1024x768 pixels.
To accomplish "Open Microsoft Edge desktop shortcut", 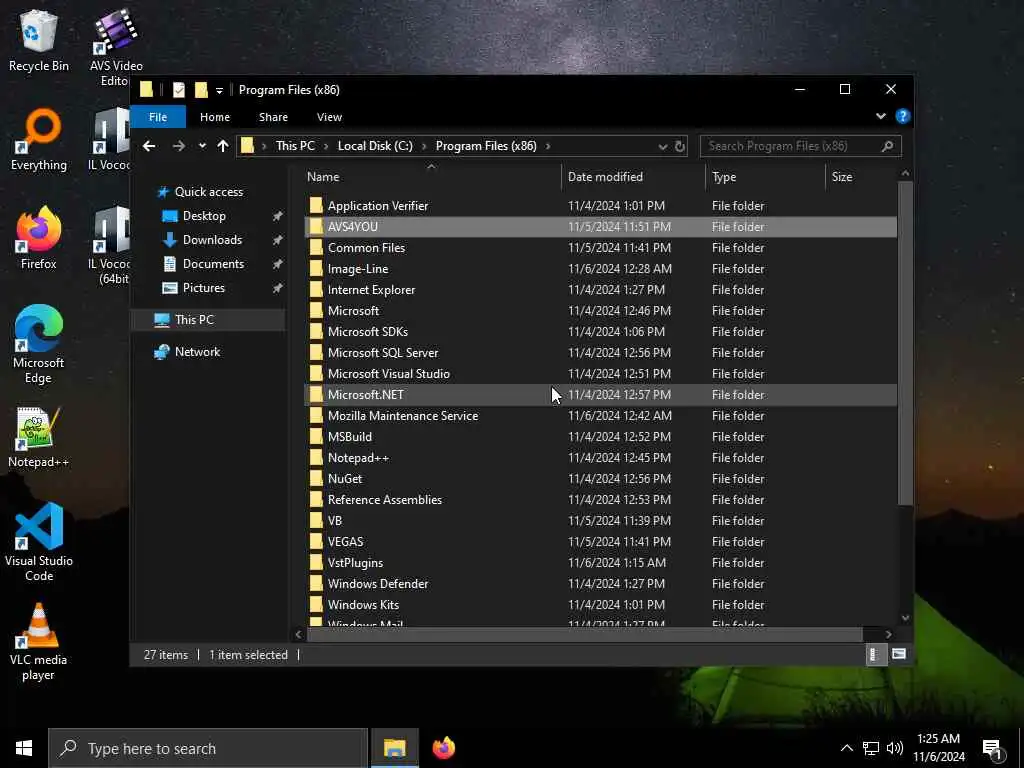I will 39,345.
